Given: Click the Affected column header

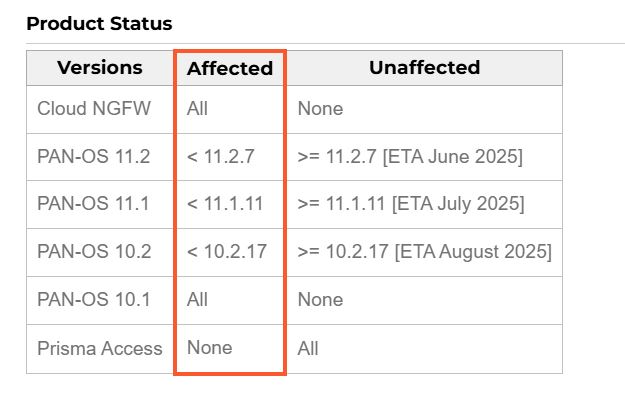Looking at the screenshot, I should coord(230,68).
